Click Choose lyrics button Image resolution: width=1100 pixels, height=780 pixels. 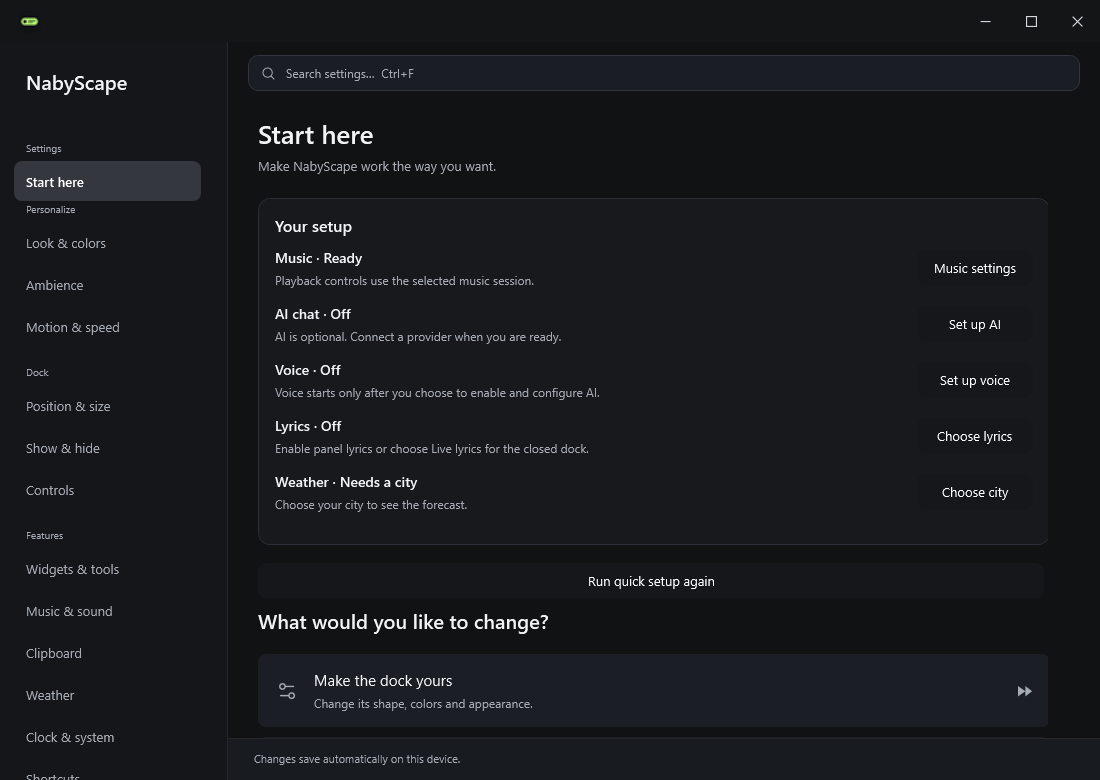(x=974, y=436)
